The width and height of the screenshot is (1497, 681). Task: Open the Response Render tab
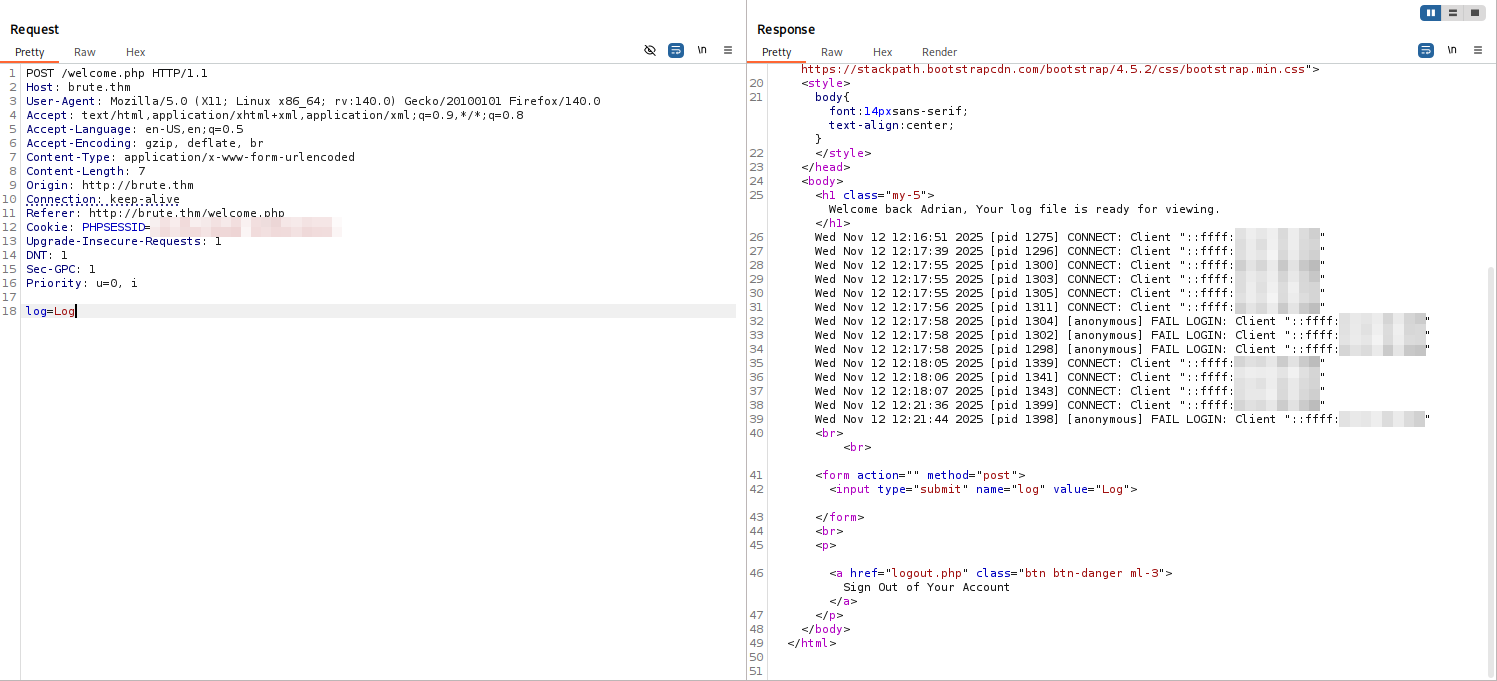coord(939,52)
